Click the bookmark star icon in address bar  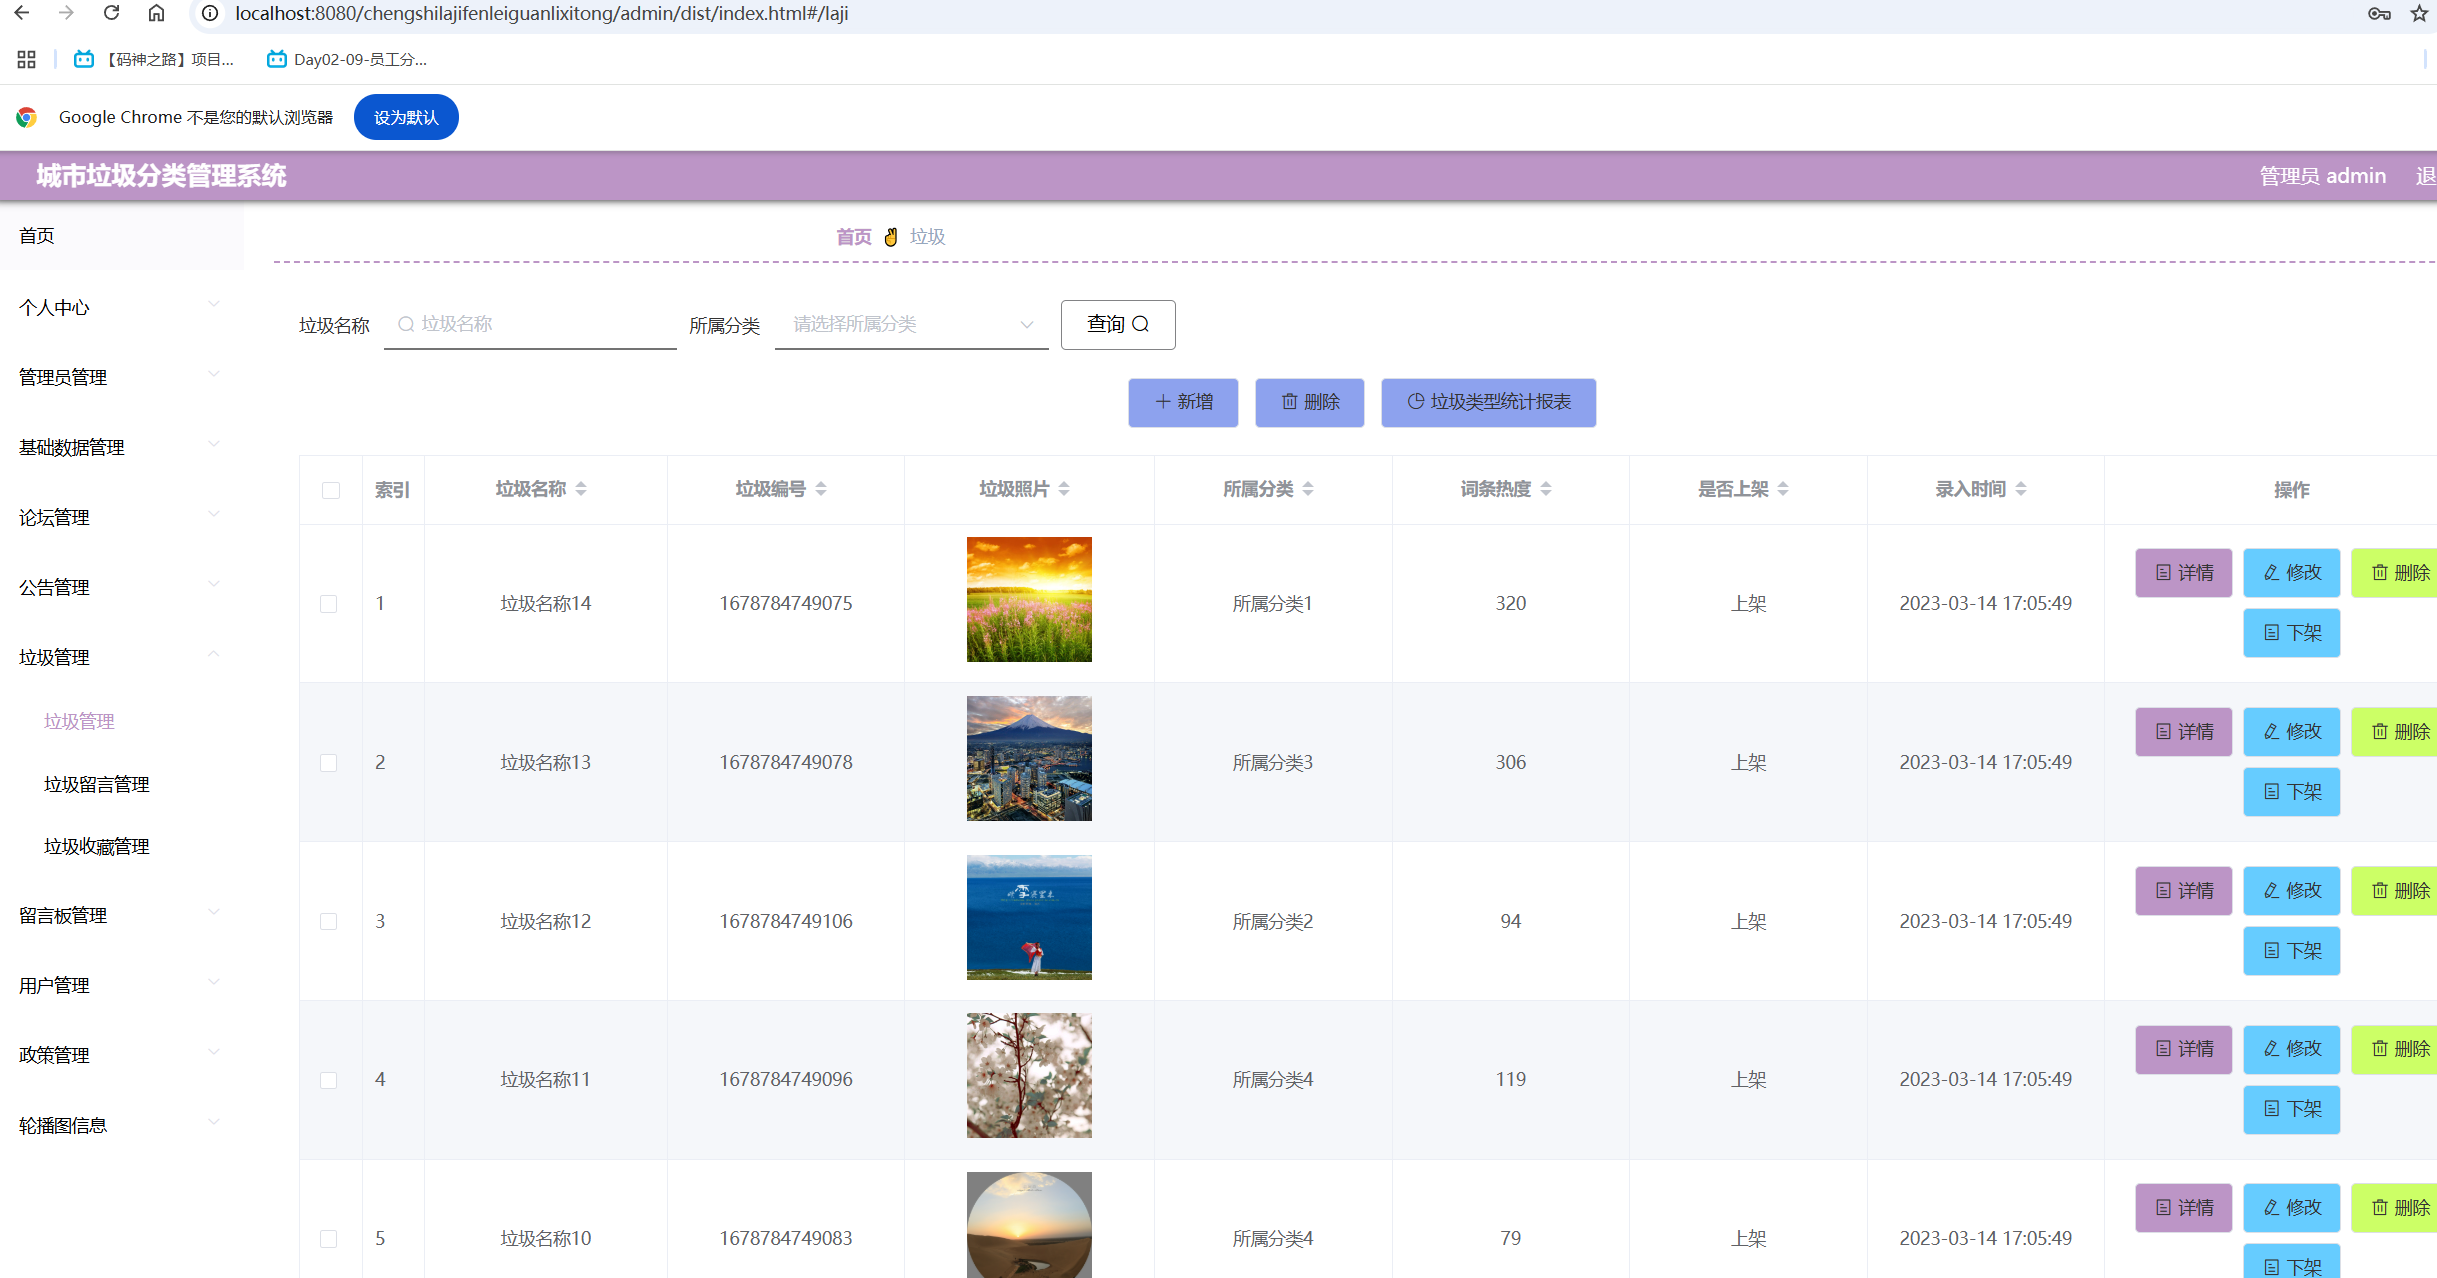click(x=2418, y=13)
